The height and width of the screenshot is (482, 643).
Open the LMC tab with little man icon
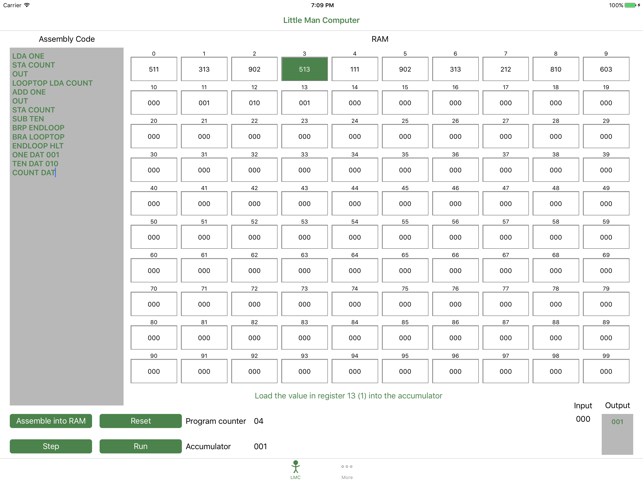[x=295, y=470]
